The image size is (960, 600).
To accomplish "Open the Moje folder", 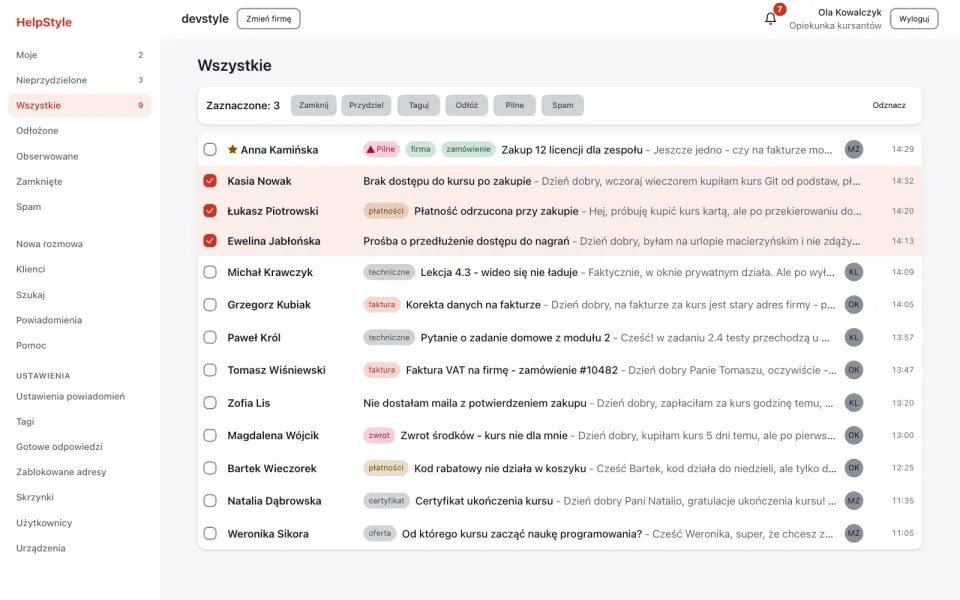I will 80,55.
